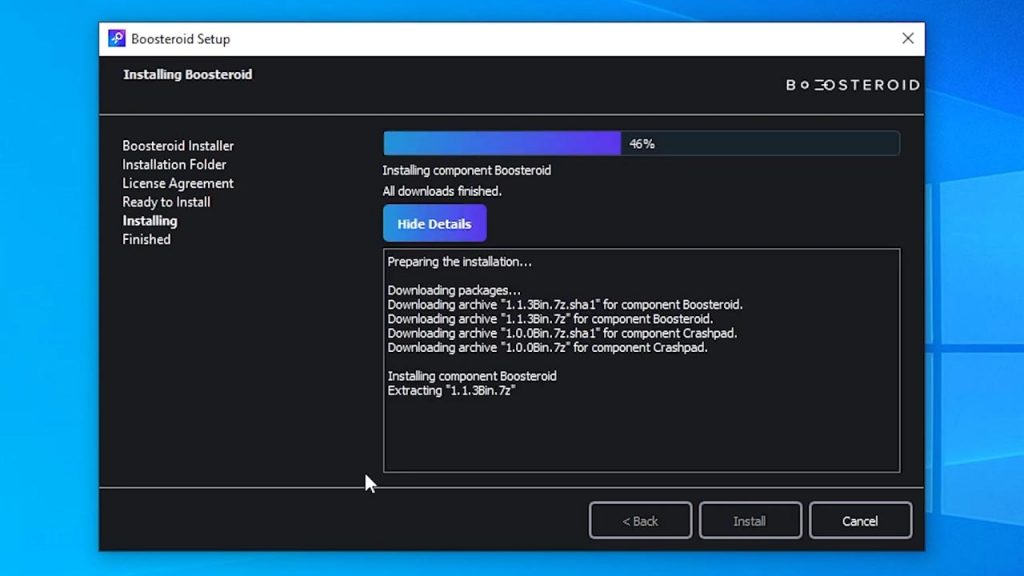Click the installation progress bar
Image resolution: width=1024 pixels, height=576 pixels.
point(641,144)
